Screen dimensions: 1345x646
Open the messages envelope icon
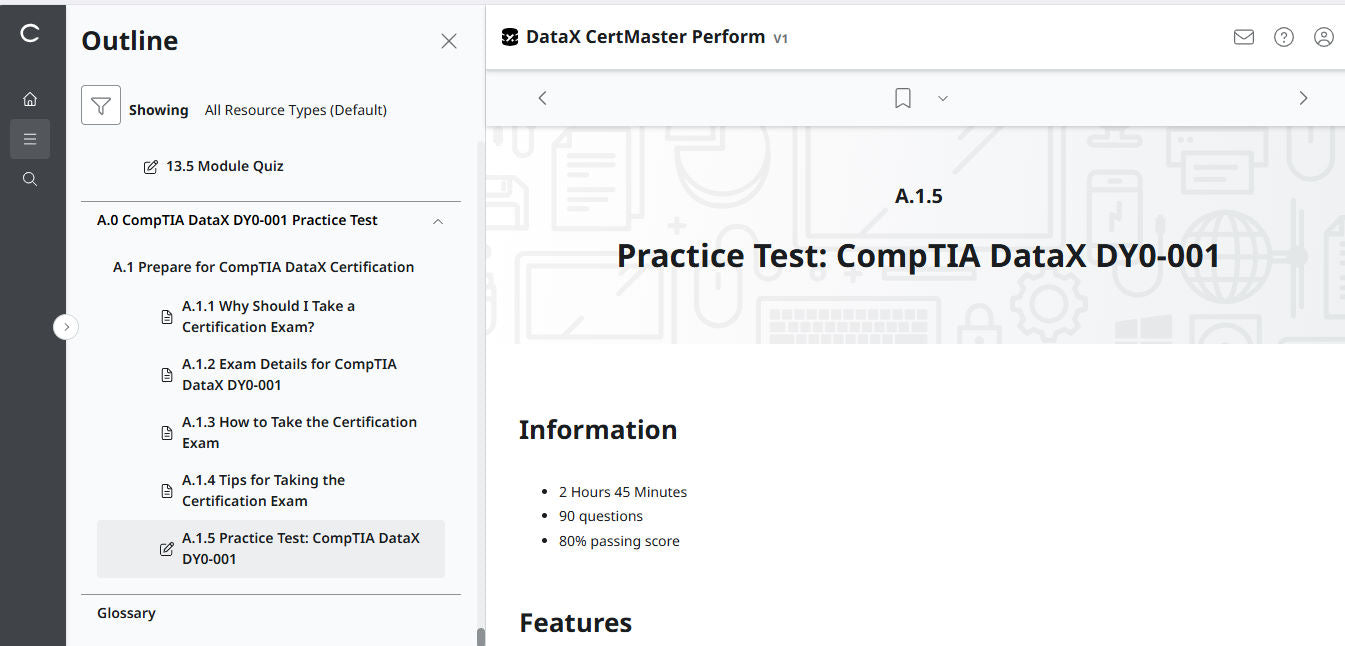point(1243,36)
